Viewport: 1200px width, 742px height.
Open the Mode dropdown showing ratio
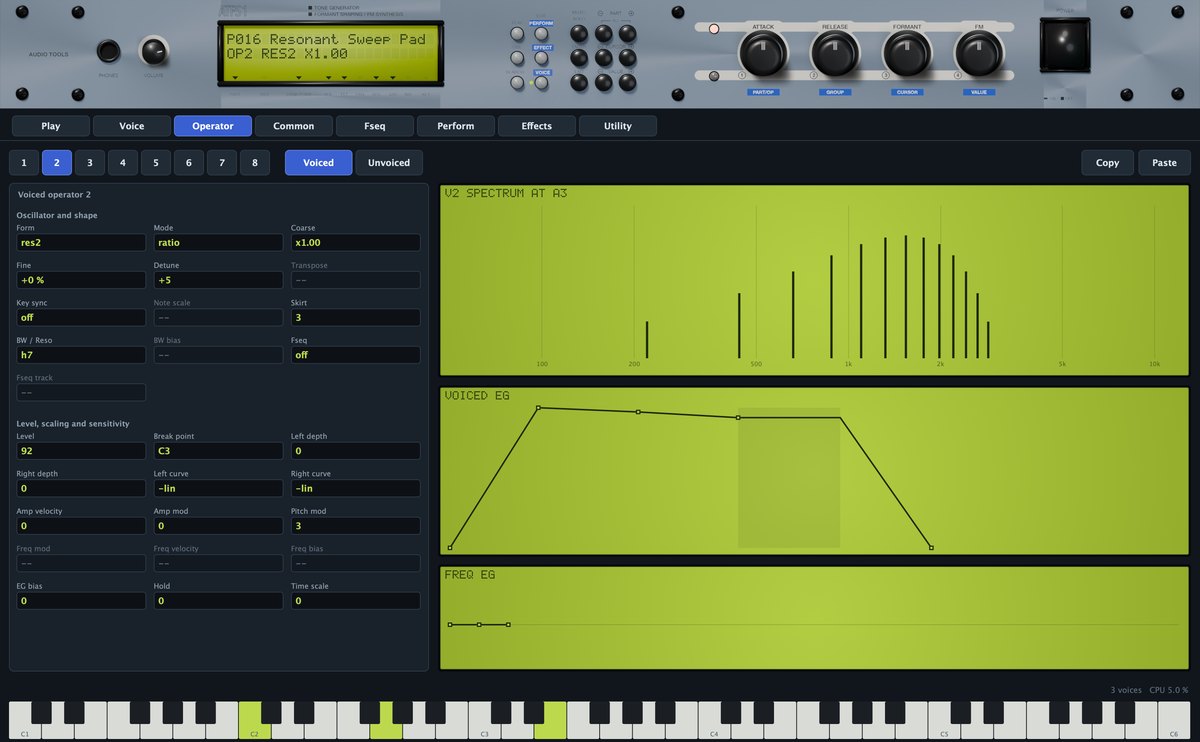point(218,243)
